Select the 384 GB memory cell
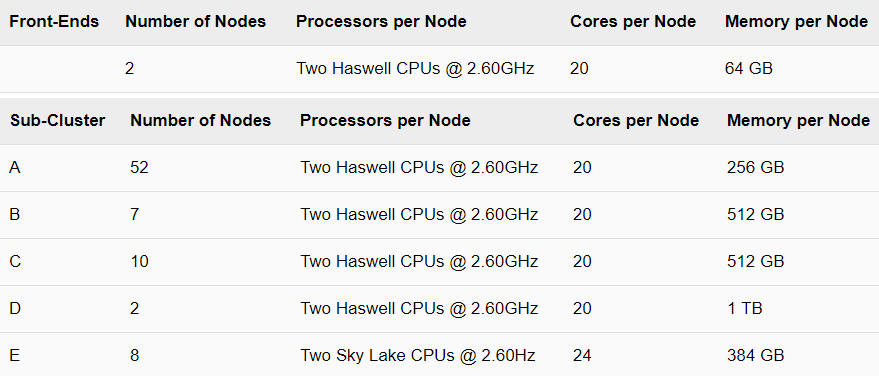 [755, 355]
